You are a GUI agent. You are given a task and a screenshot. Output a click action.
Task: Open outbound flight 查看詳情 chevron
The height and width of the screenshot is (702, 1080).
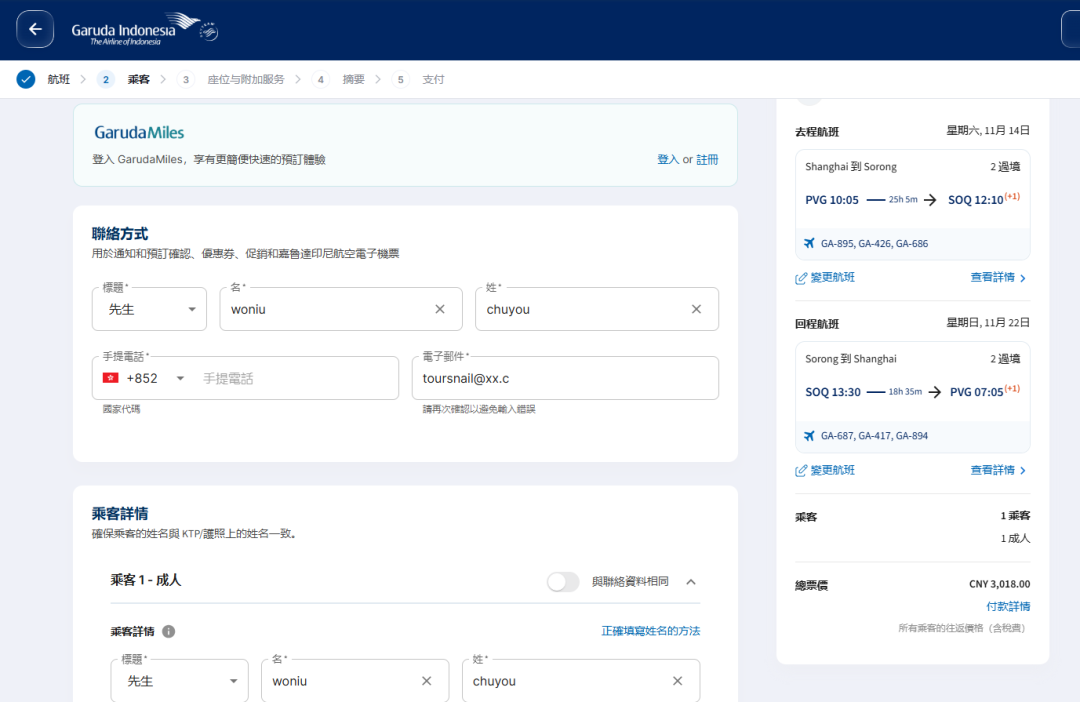pyautogui.click(x=1023, y=278)
